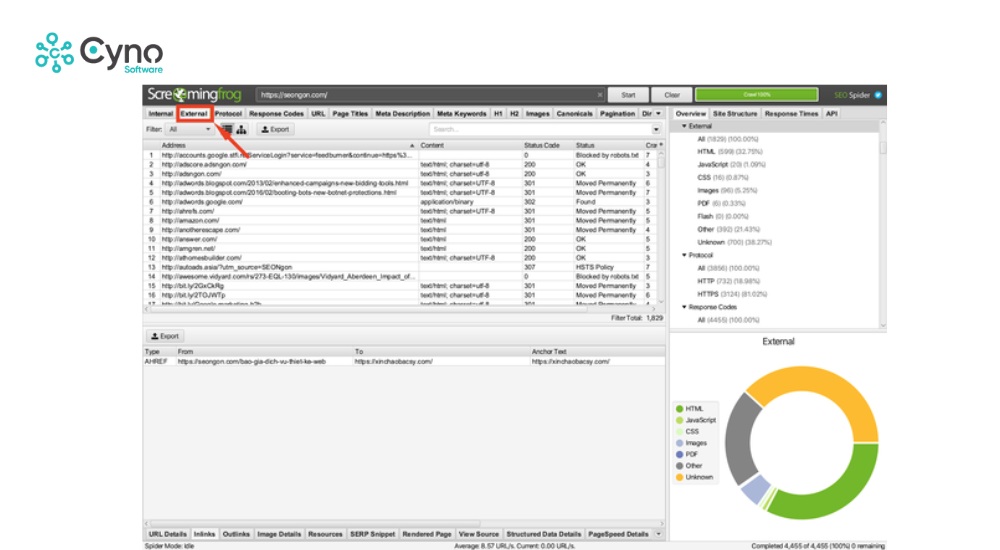Click into the Search input field
The height and width of the screenshot is (550, 1000).
click(540, 129)
